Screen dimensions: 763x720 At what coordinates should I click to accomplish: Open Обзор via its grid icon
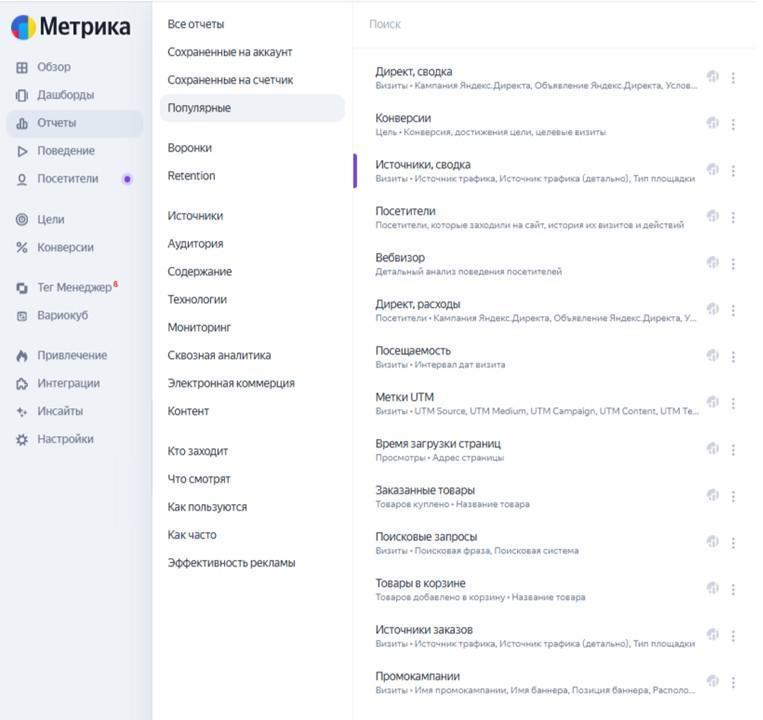[22, 67]
